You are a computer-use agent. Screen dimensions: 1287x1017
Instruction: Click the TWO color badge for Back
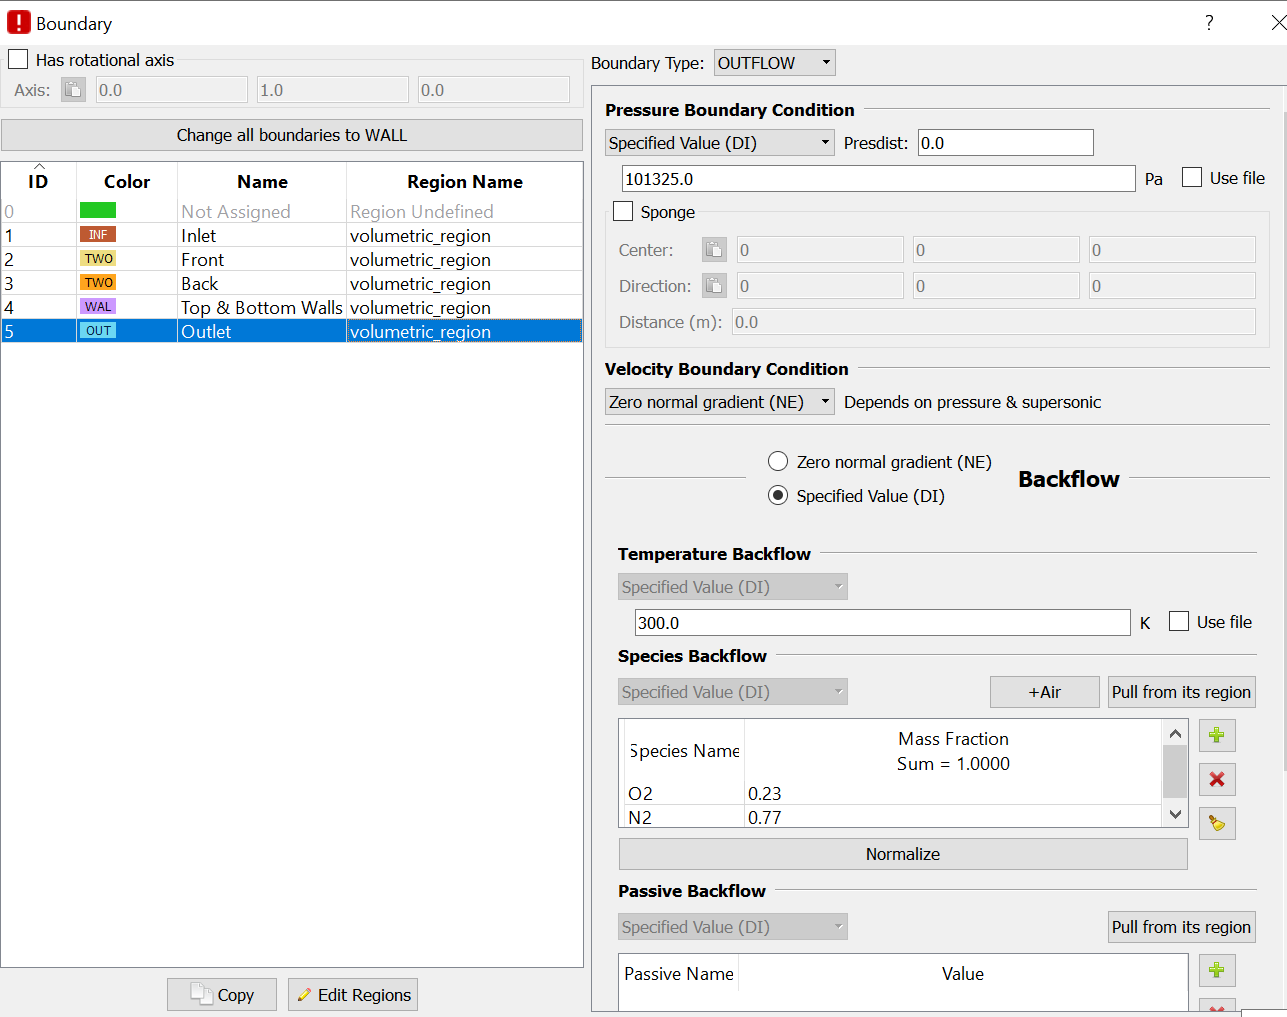(98, 283)
